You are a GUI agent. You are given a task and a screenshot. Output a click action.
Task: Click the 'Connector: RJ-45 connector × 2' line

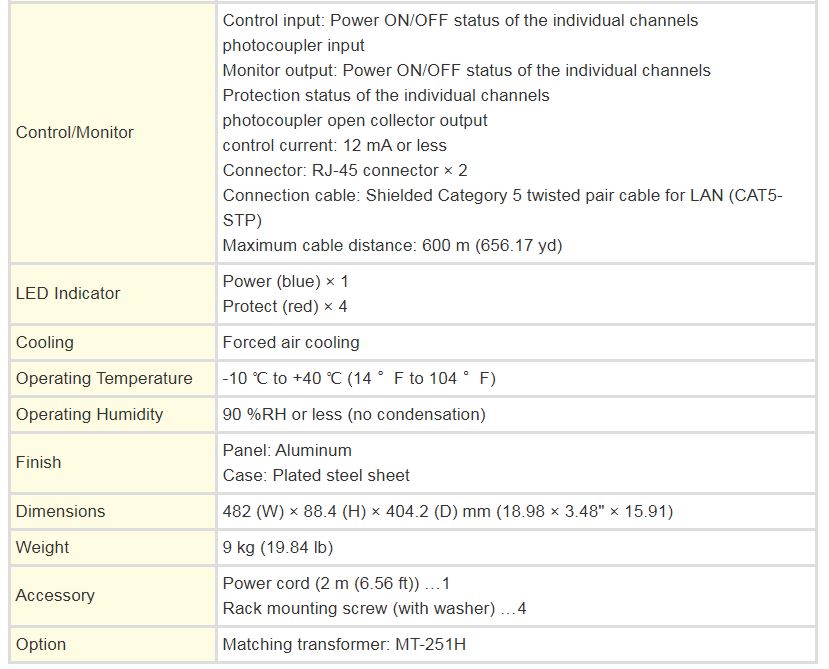345,170
